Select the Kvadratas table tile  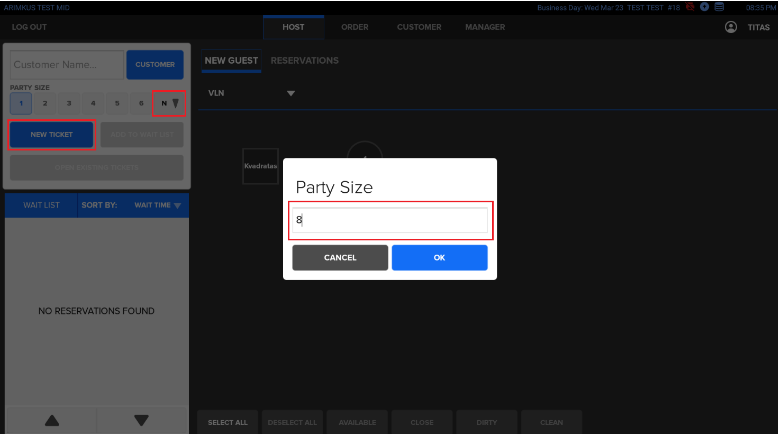click(260, 166)
